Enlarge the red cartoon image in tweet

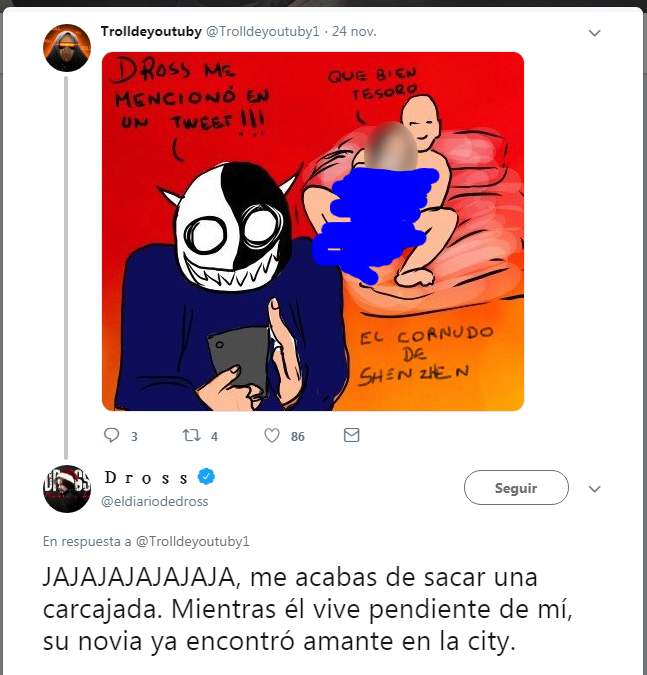click(x=313, y=231)
